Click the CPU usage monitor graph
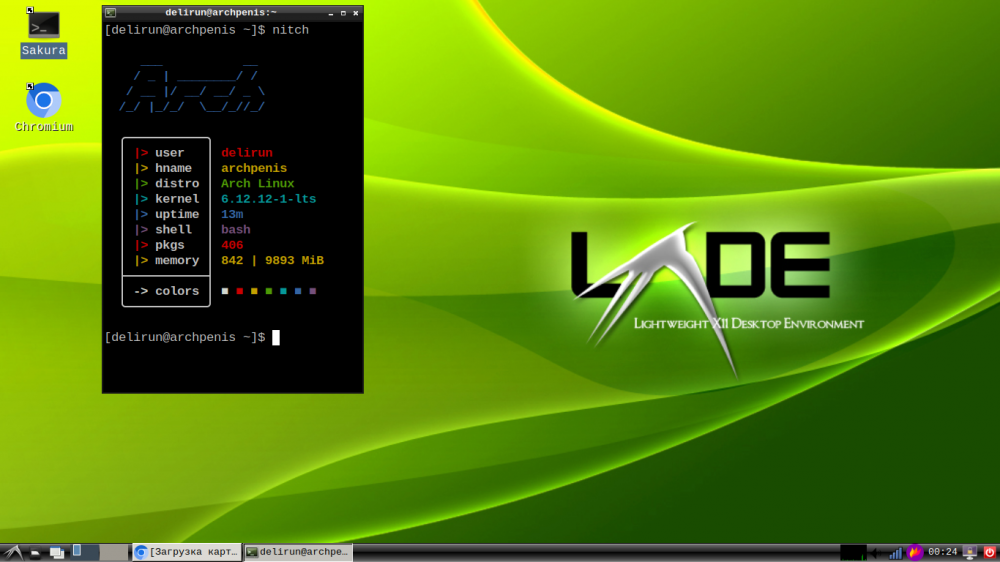The width and height of the screenshot is (1000, 562). click(x=853, y=552)
